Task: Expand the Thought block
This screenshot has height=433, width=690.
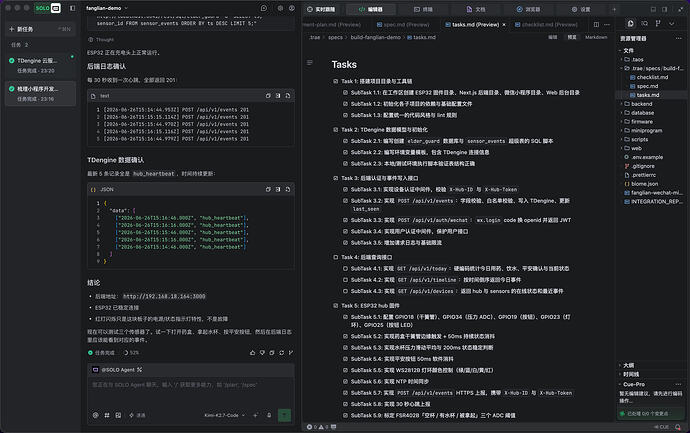Action: (101, 40)
